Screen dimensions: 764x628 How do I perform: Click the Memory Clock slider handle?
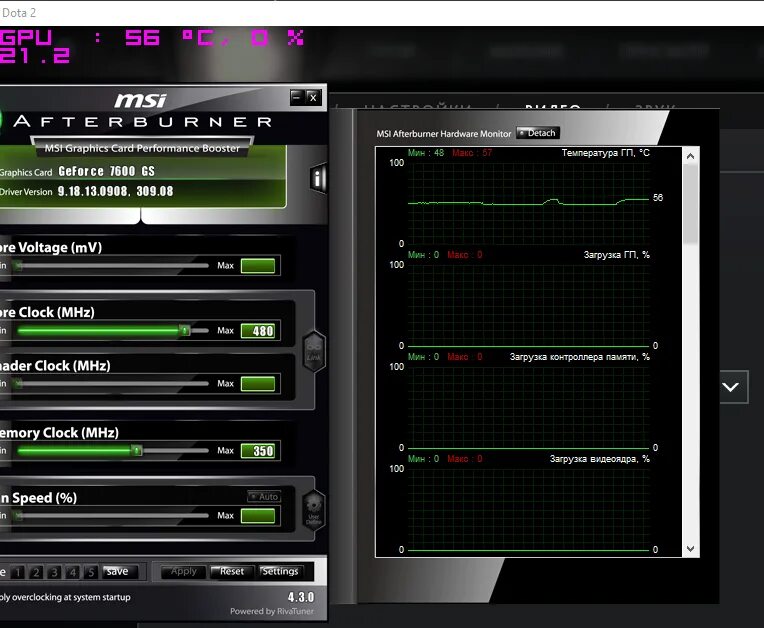click(137, 450)
